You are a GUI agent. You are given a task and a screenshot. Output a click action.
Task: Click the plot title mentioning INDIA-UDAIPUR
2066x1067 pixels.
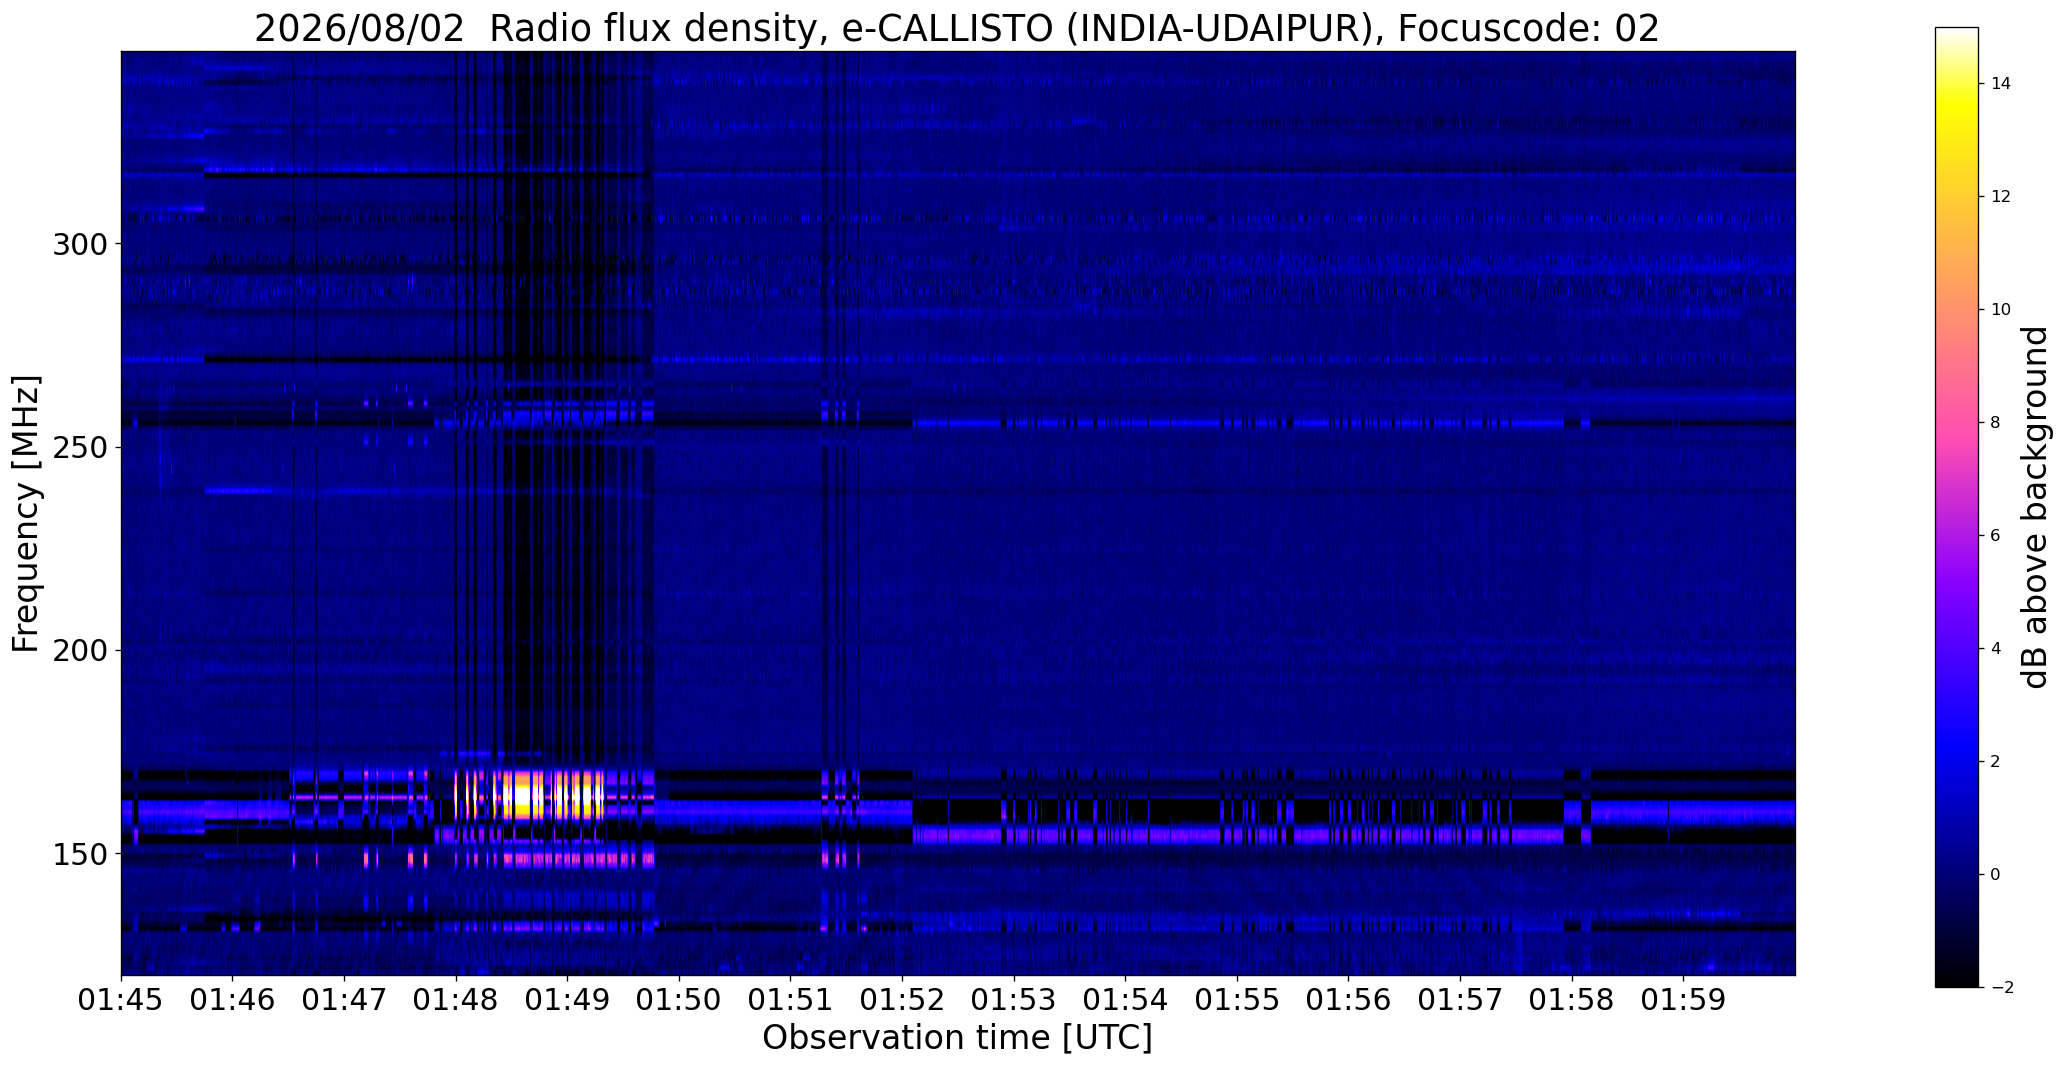(957, 28)
